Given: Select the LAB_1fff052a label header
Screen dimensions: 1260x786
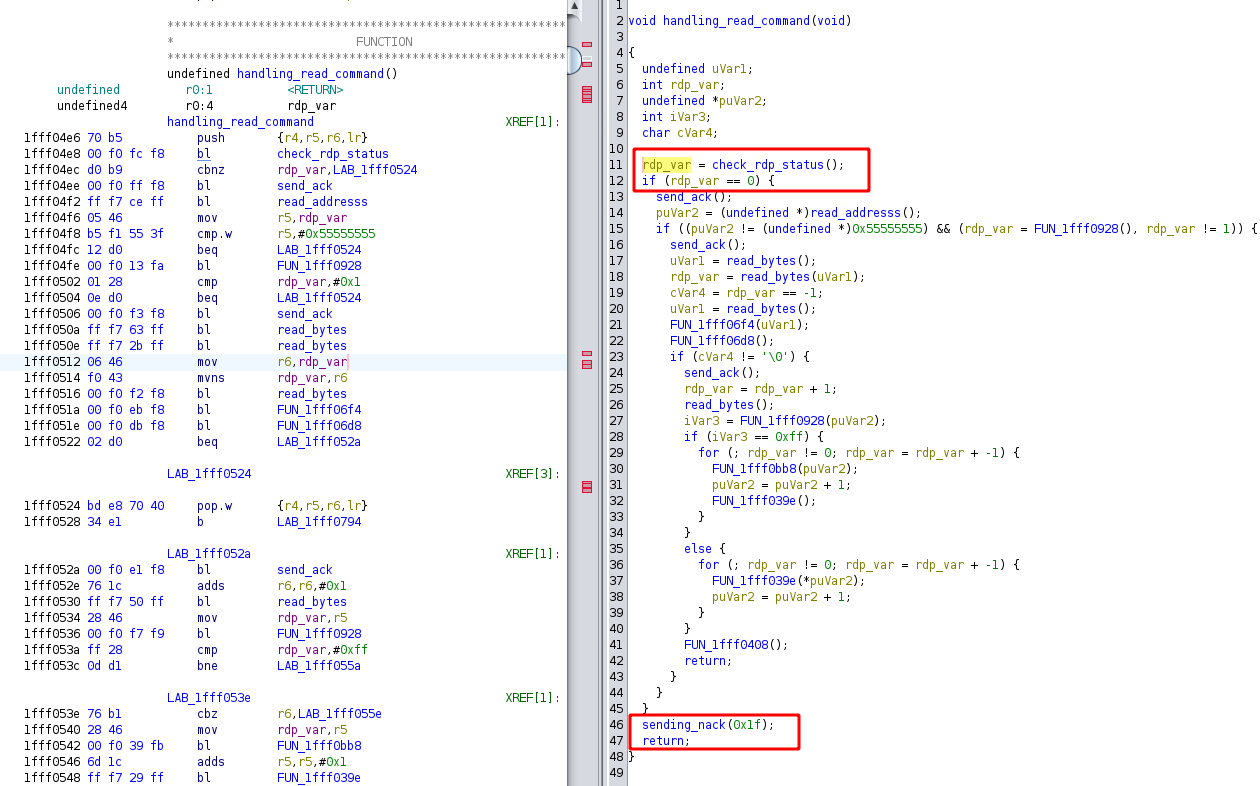Looking at the screenshot, I should click(208, 554).
